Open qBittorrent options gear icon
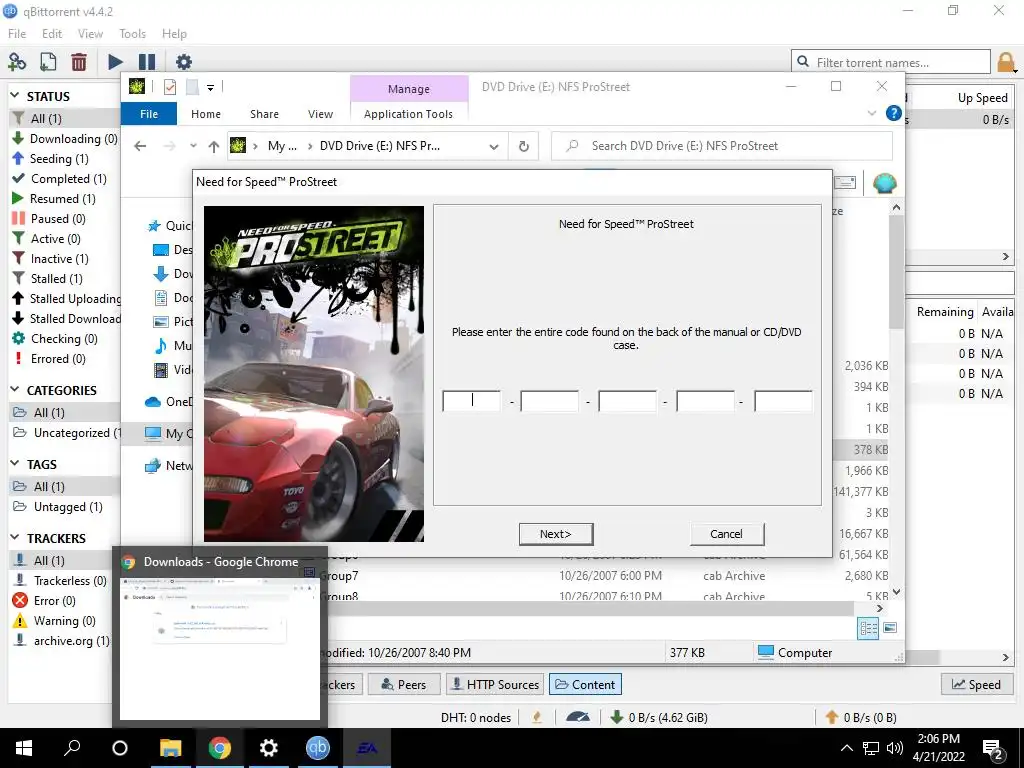The height and width of the screenshot is (768, 1024). coord(184,62)
